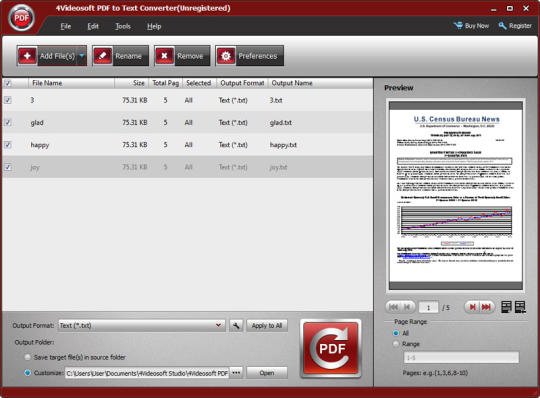Image resolution: width=540 pixels, height=398 pixels.
Task: Select the glad file name
Action: click(x=37, y=123)
